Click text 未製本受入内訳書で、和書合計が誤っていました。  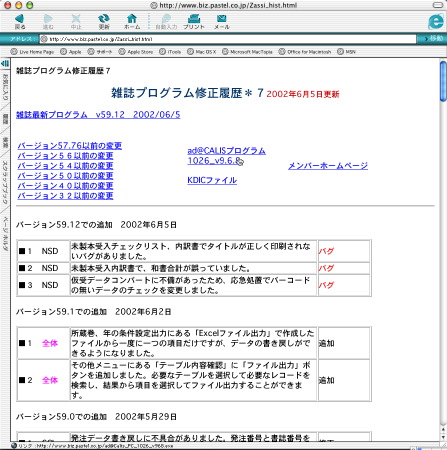161,268
